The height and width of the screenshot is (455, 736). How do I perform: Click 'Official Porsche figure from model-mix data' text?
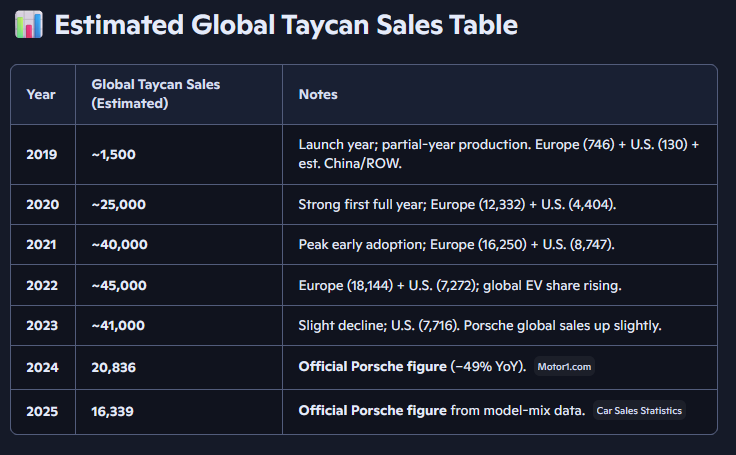442,411
